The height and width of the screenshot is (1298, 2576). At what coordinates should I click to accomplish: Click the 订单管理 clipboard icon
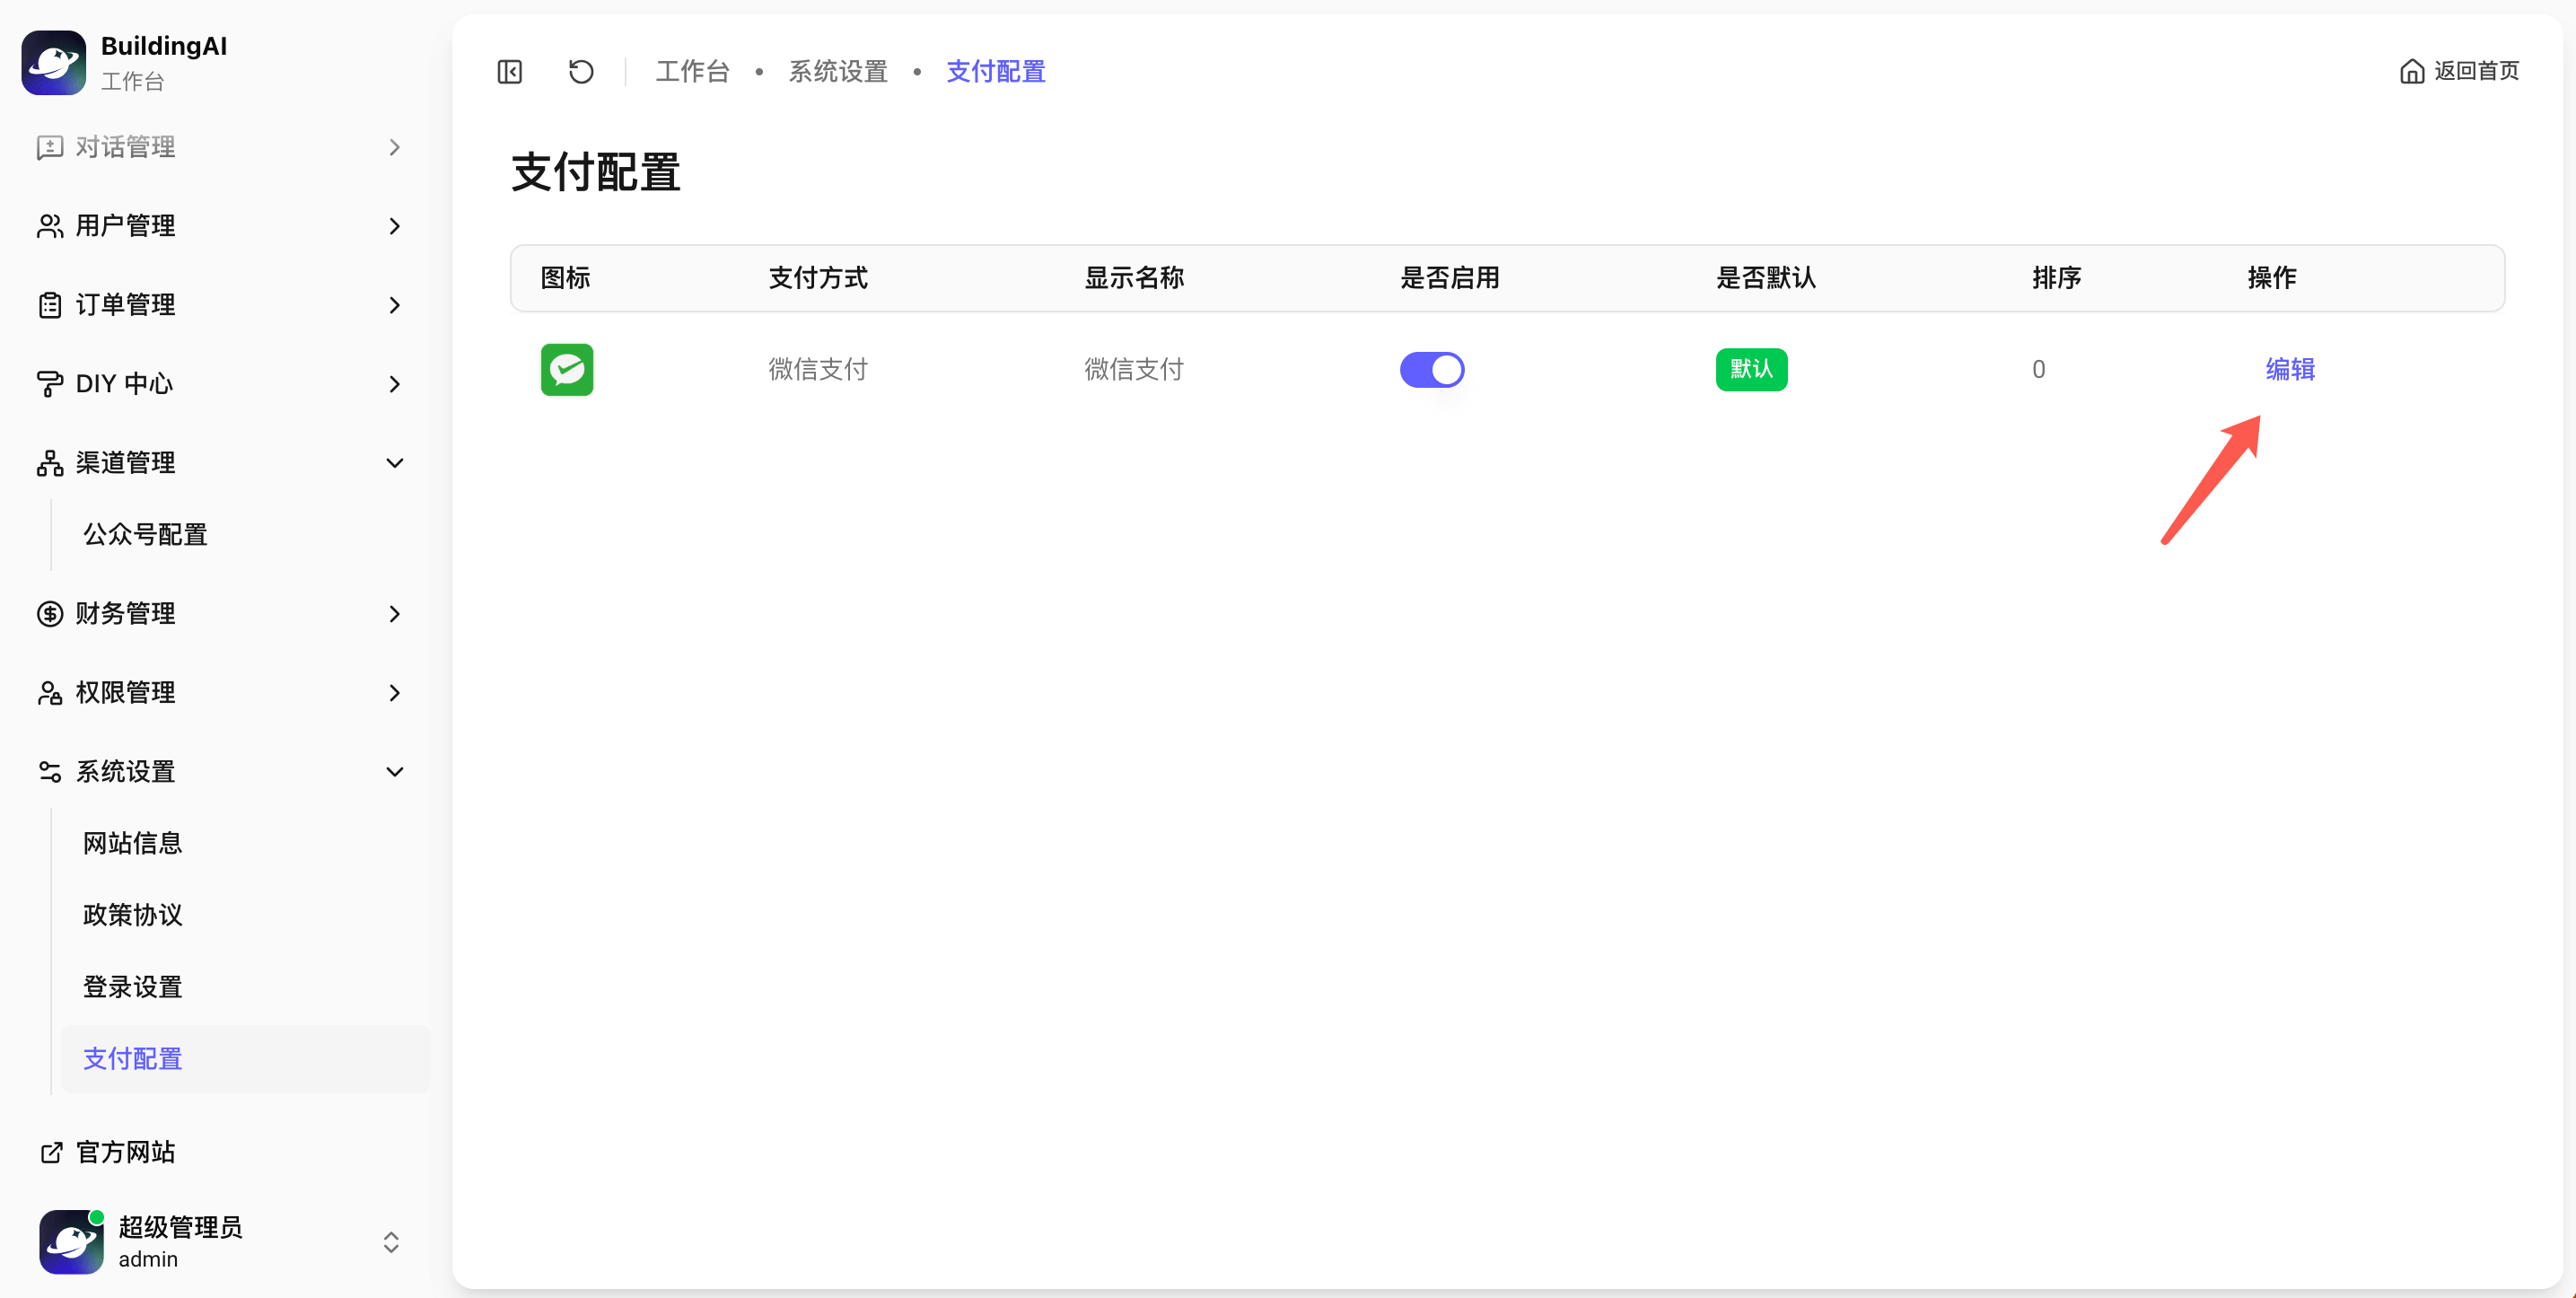50,305
